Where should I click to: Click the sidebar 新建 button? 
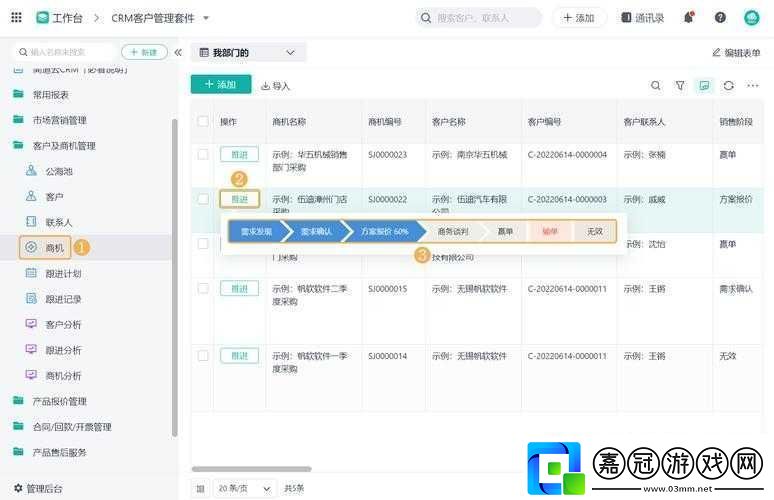(x=144, y=52)
